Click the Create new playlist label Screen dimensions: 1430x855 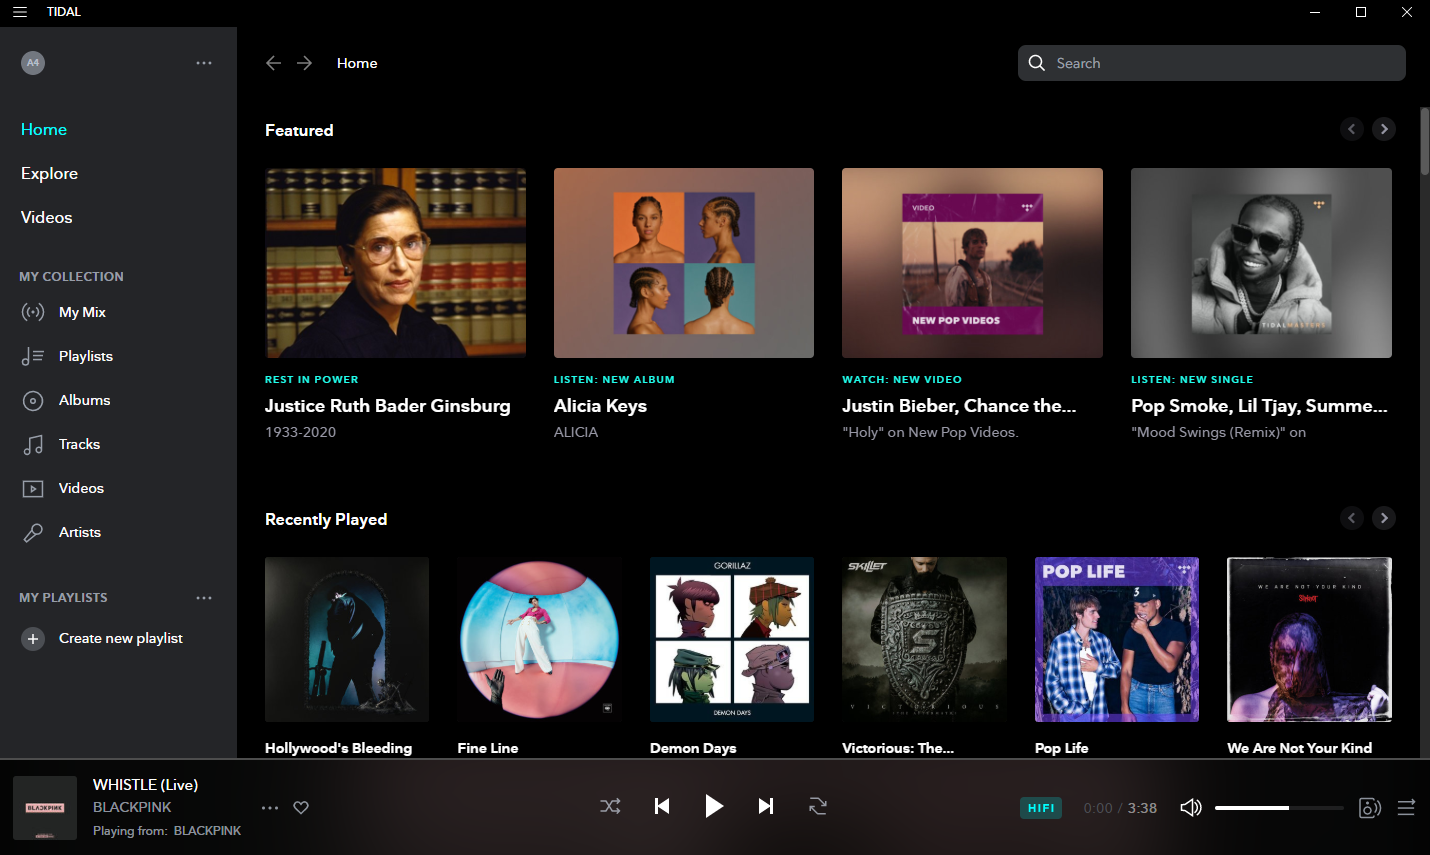[121, 639]
